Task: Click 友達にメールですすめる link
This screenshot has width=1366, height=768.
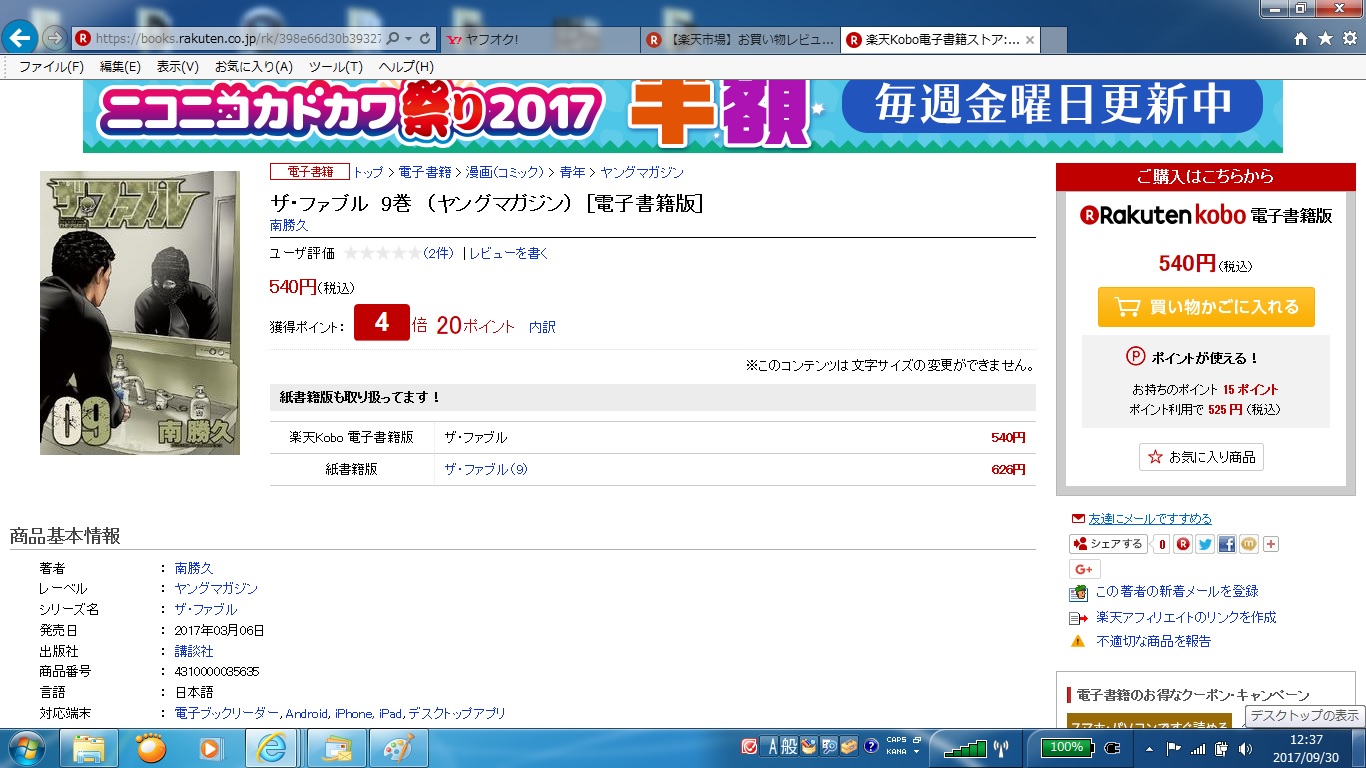Action: click(x=1150, y=519)
